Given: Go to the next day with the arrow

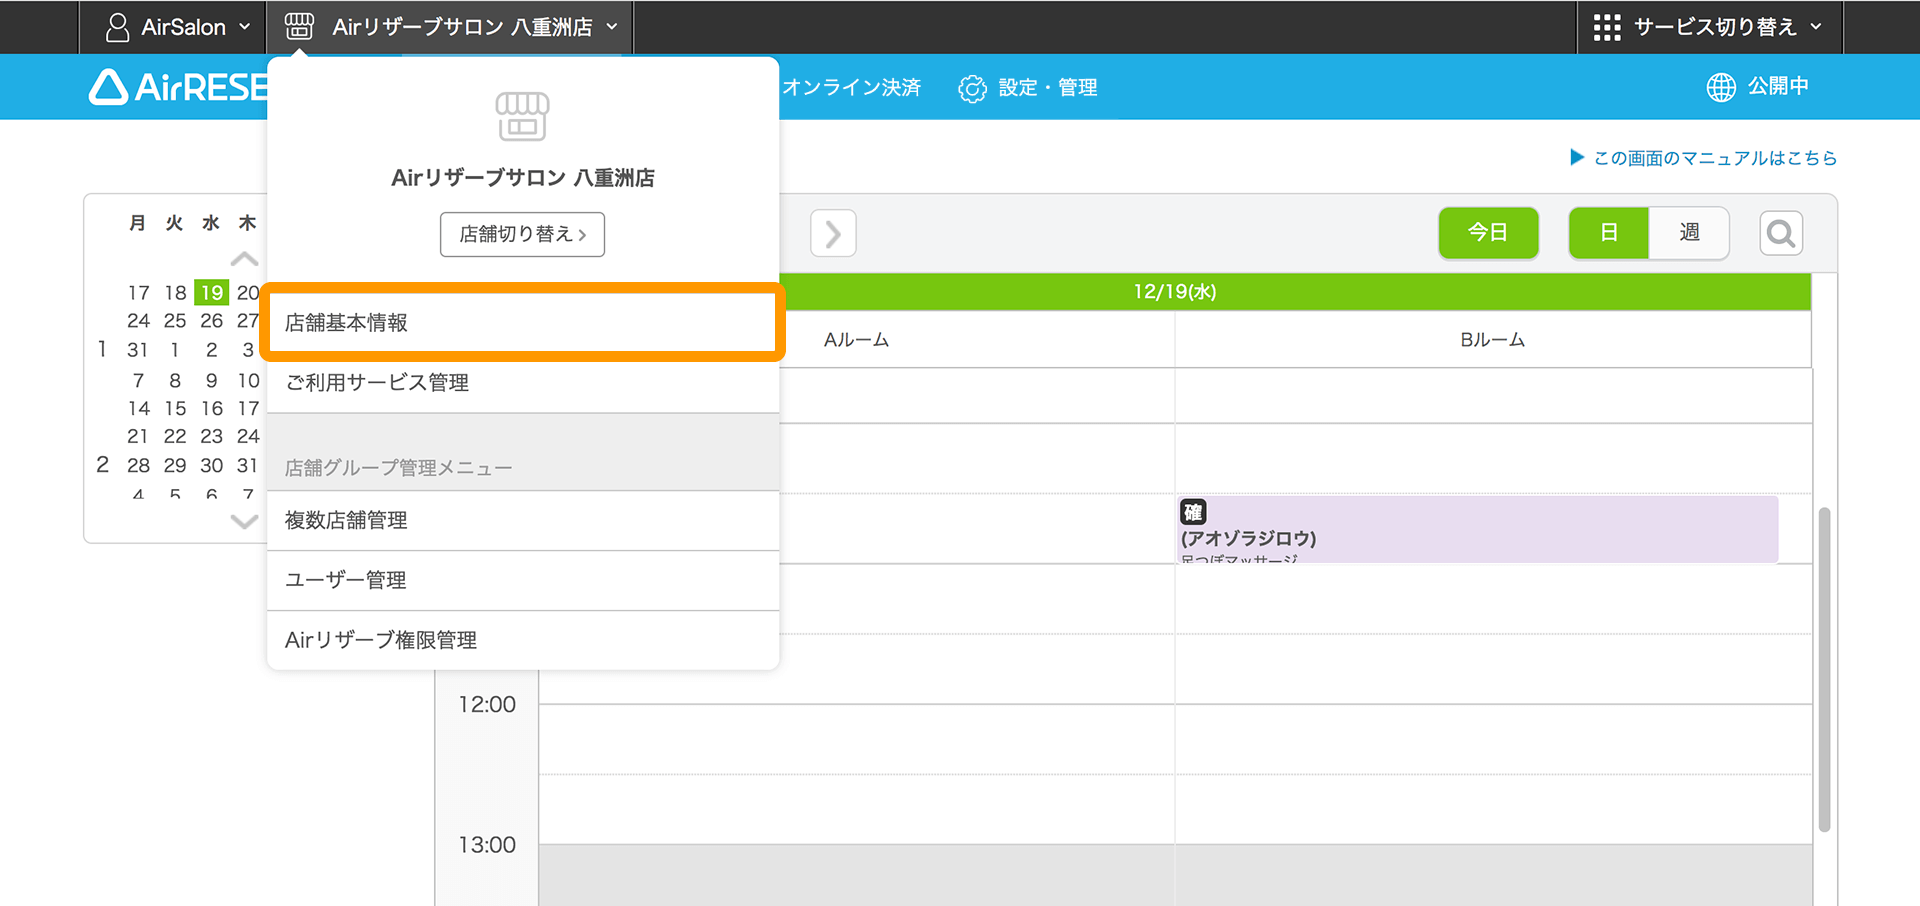Looking at the screenshot, I should [833, 234].
